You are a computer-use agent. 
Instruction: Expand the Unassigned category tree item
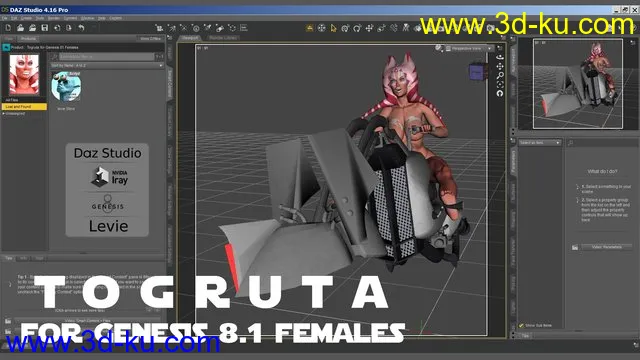[4, 113]
